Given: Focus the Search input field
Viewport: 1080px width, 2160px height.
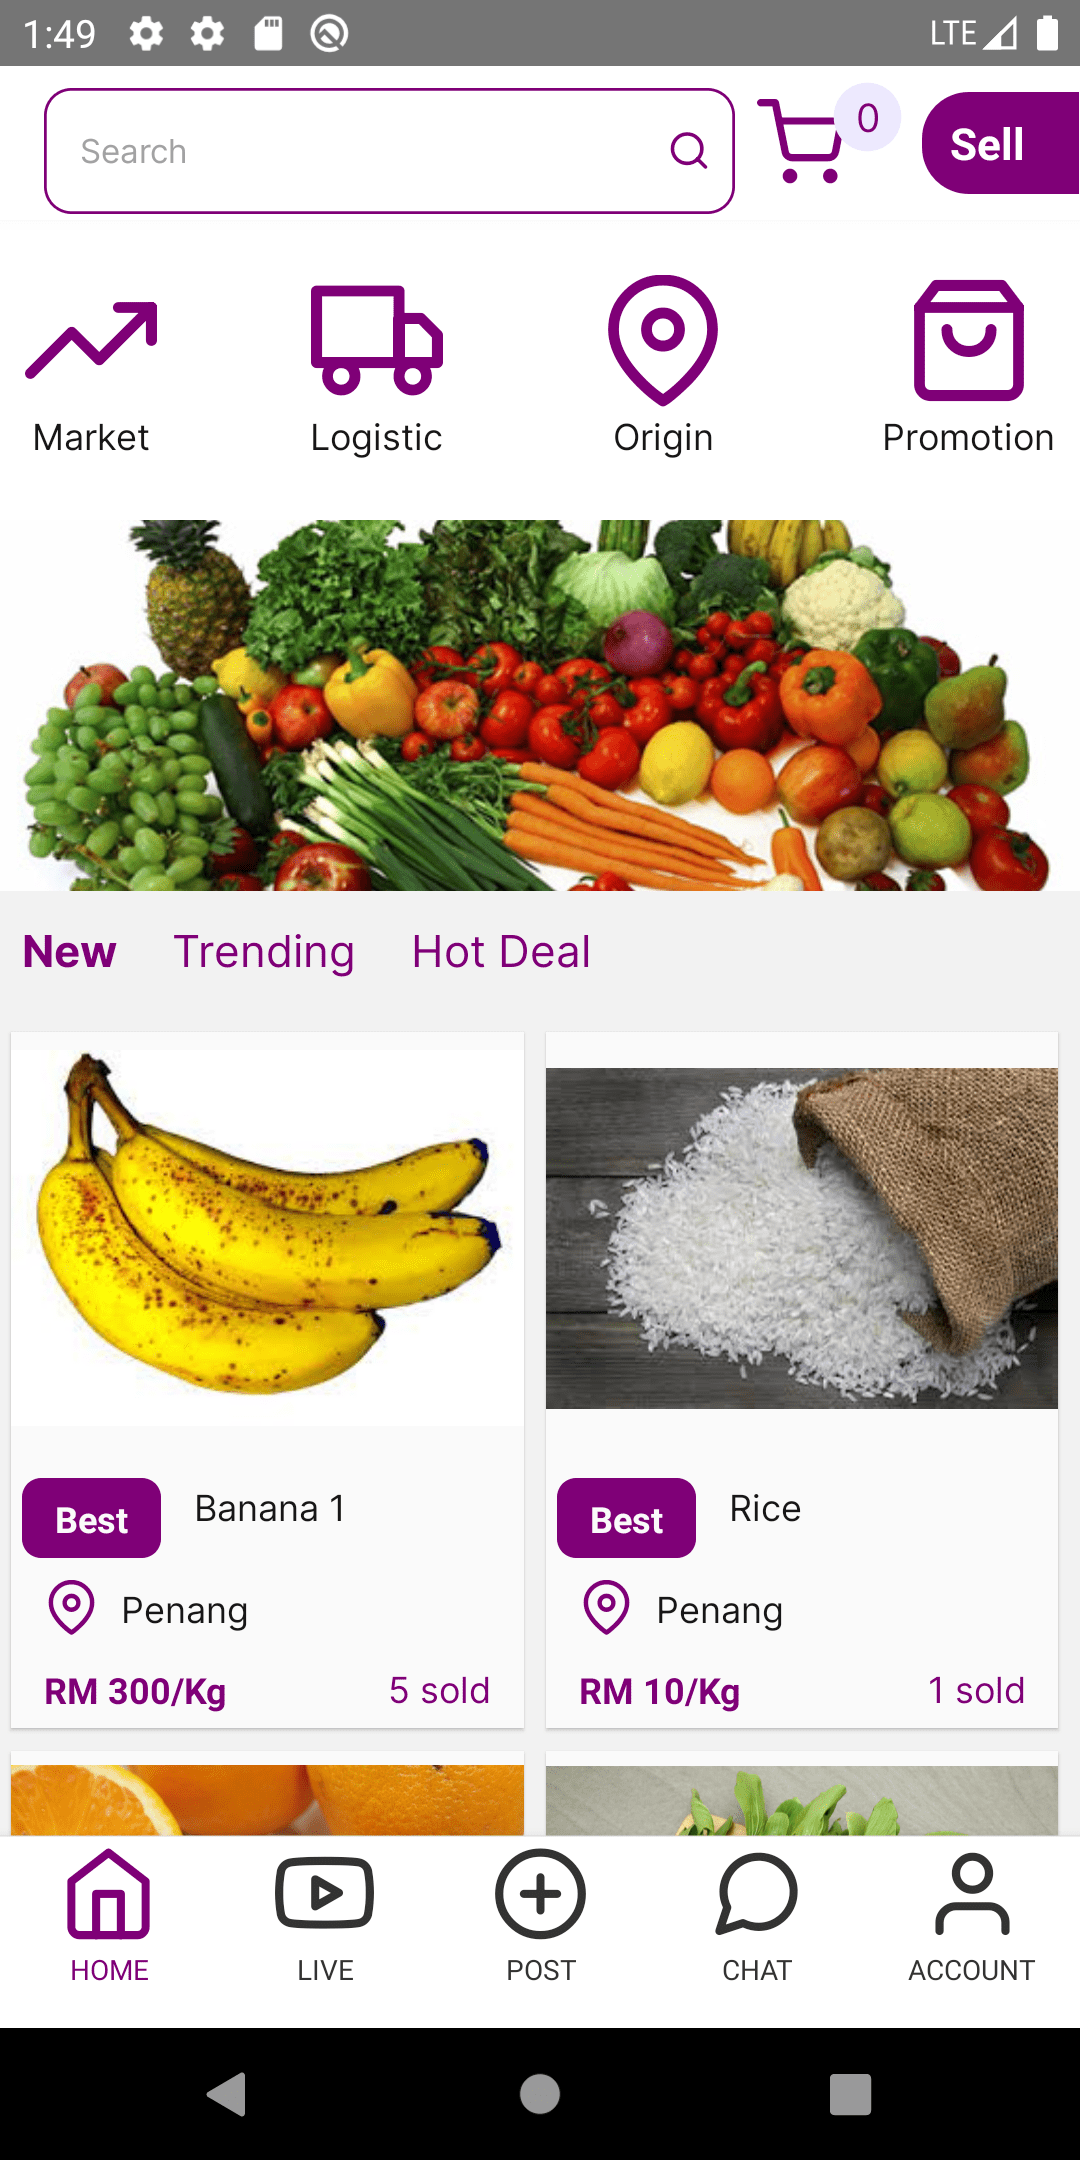Looking at the screenshot, I should click(389, 151).
